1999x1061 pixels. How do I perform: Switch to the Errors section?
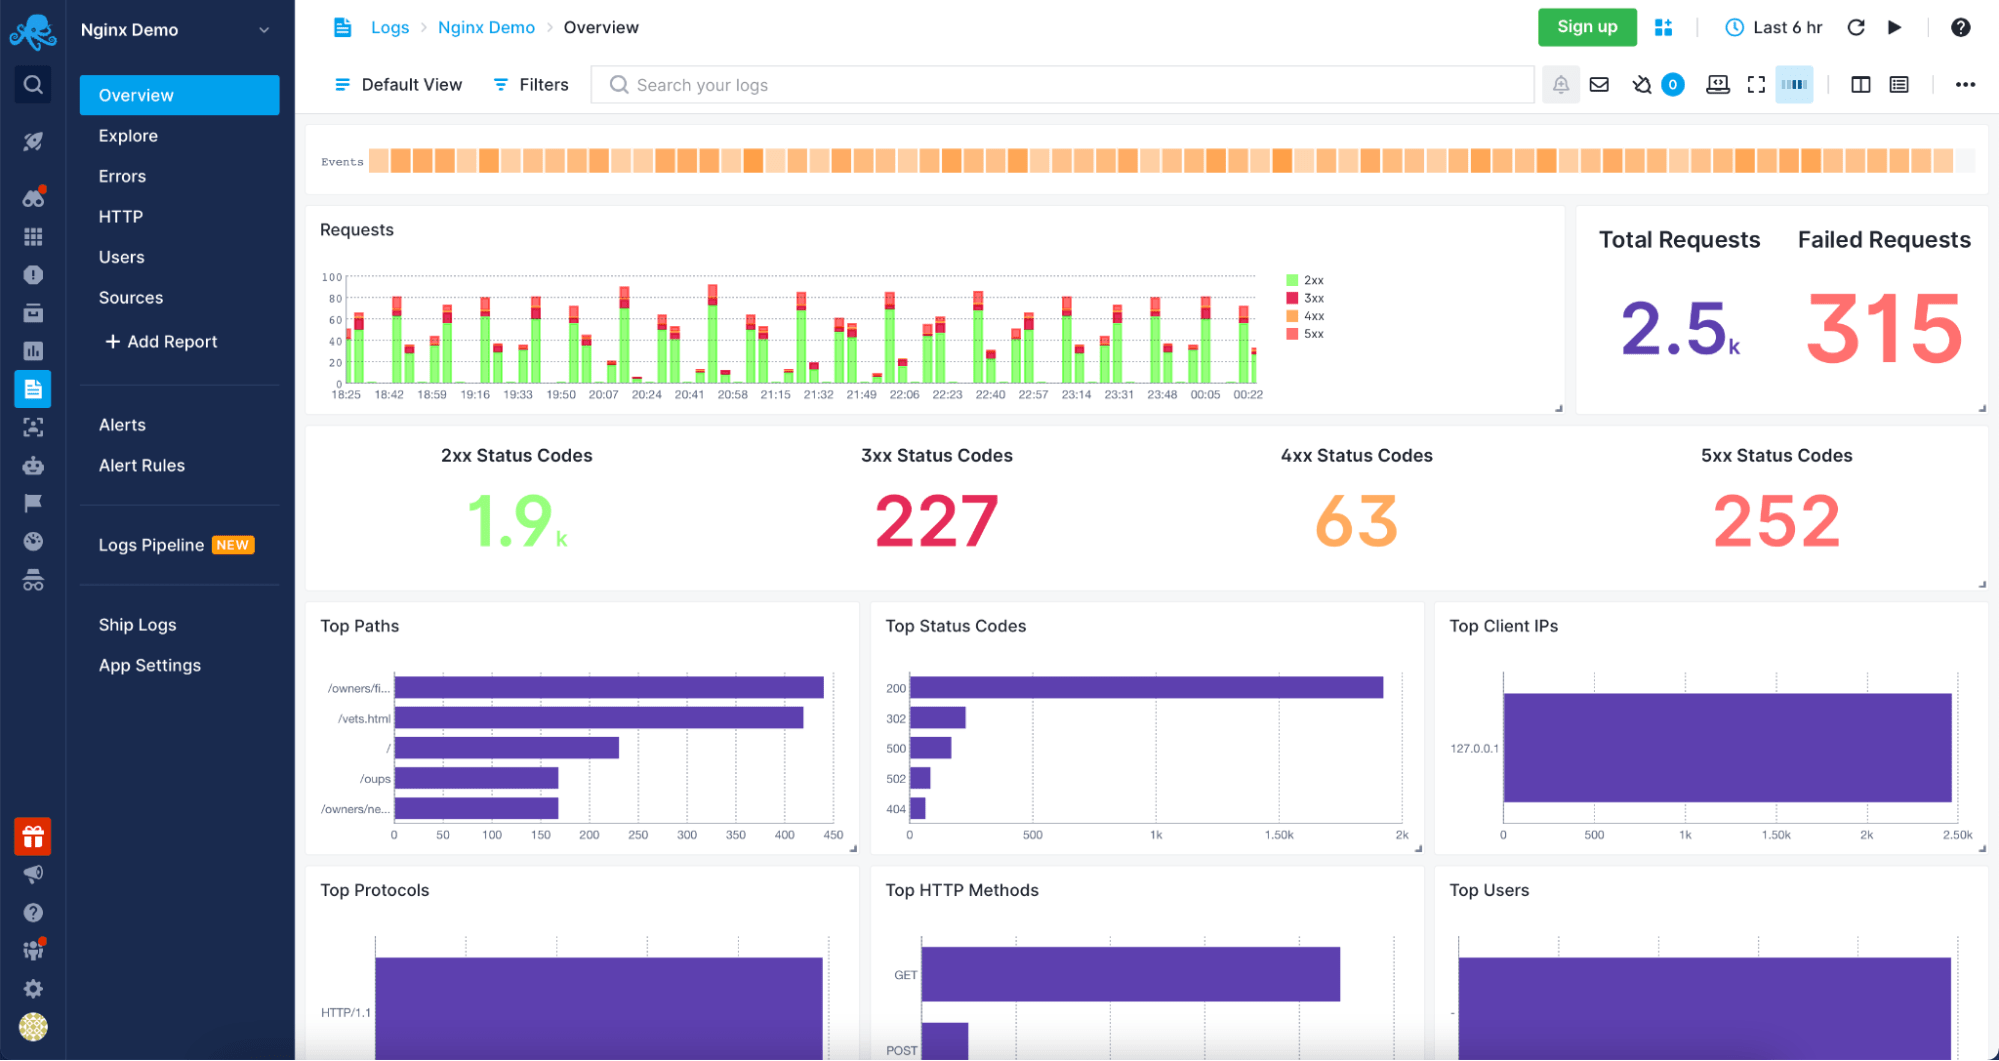(121, 176)
